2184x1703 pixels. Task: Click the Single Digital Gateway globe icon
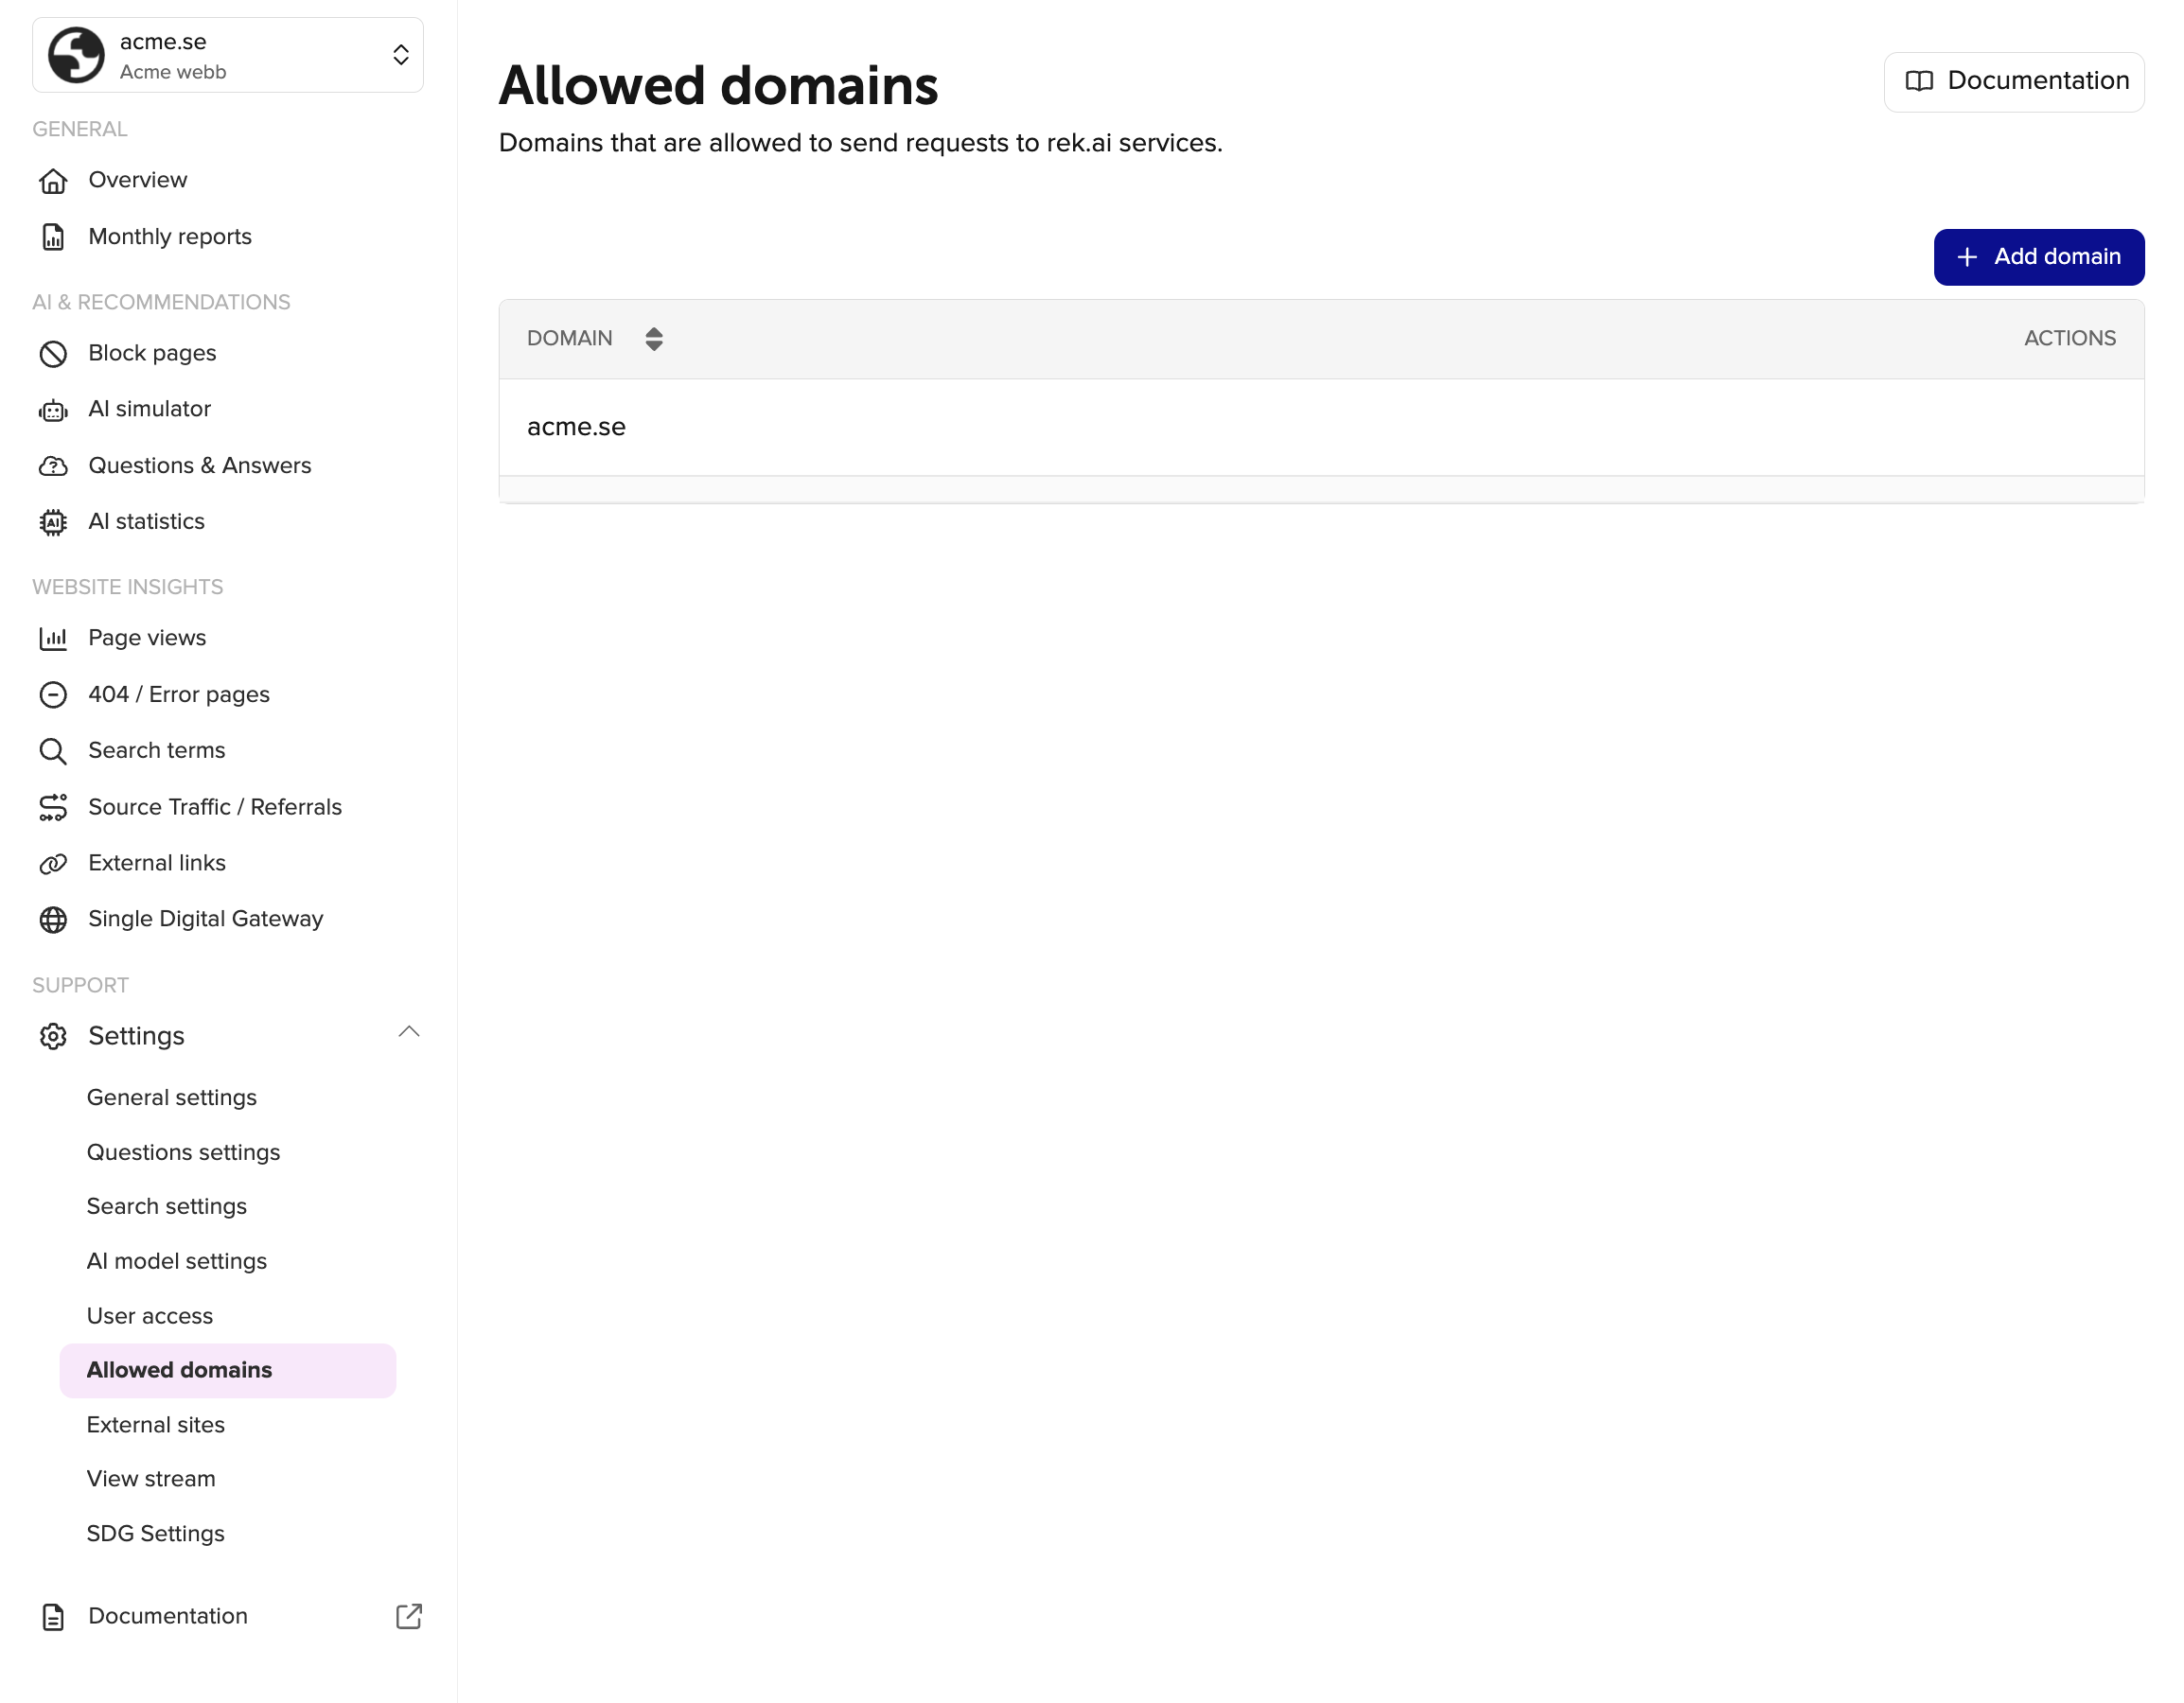[x=53, y=919]
